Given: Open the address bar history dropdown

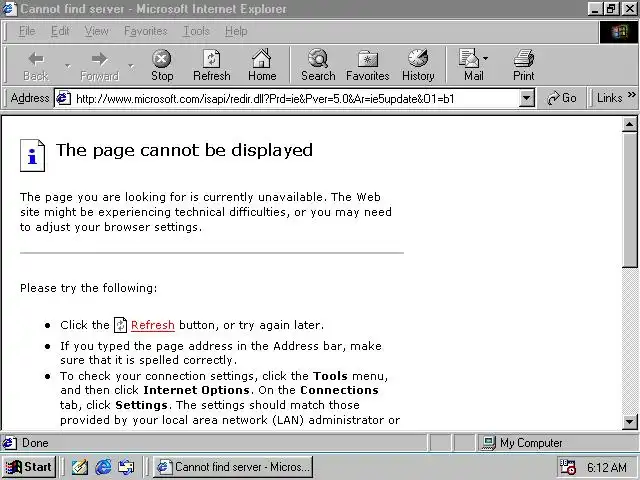Looking at the screenshot, I should click(x=527, y=98).
